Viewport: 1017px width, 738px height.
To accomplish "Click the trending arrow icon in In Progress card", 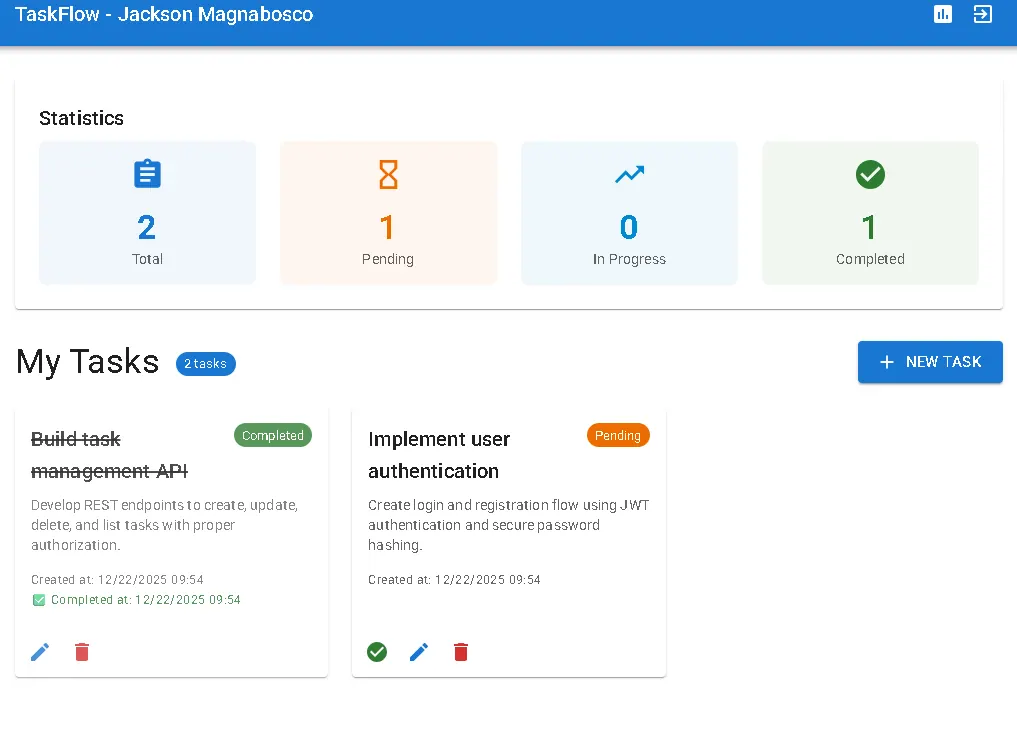I will [x=629, y=174].
